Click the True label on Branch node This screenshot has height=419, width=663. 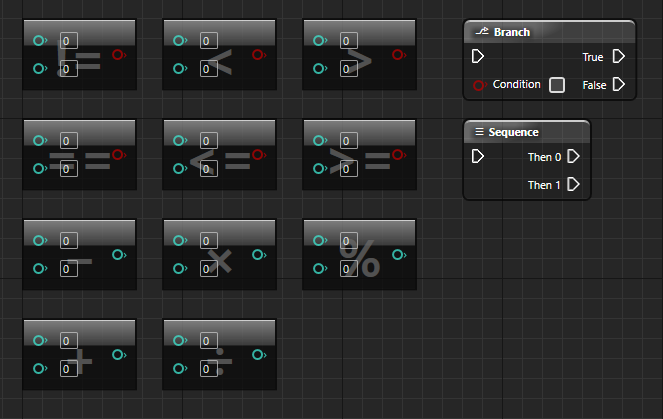coord(592,57)
